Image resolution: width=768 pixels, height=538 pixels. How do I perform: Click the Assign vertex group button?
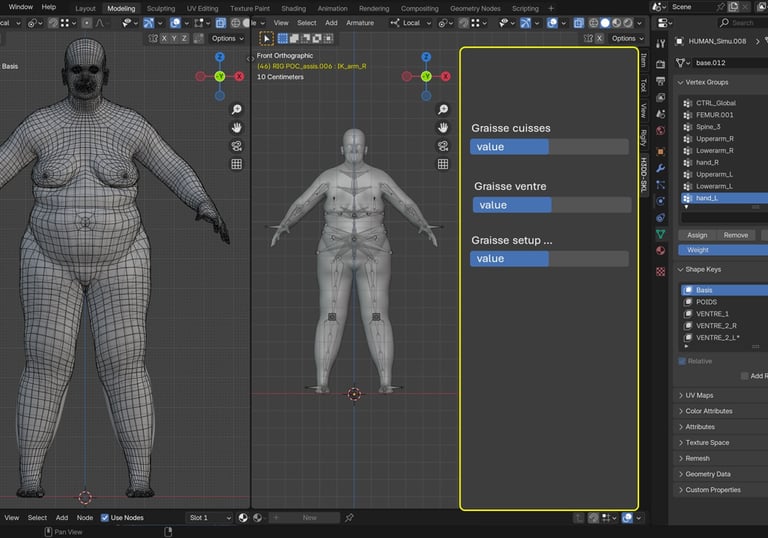tap(697, 235)
